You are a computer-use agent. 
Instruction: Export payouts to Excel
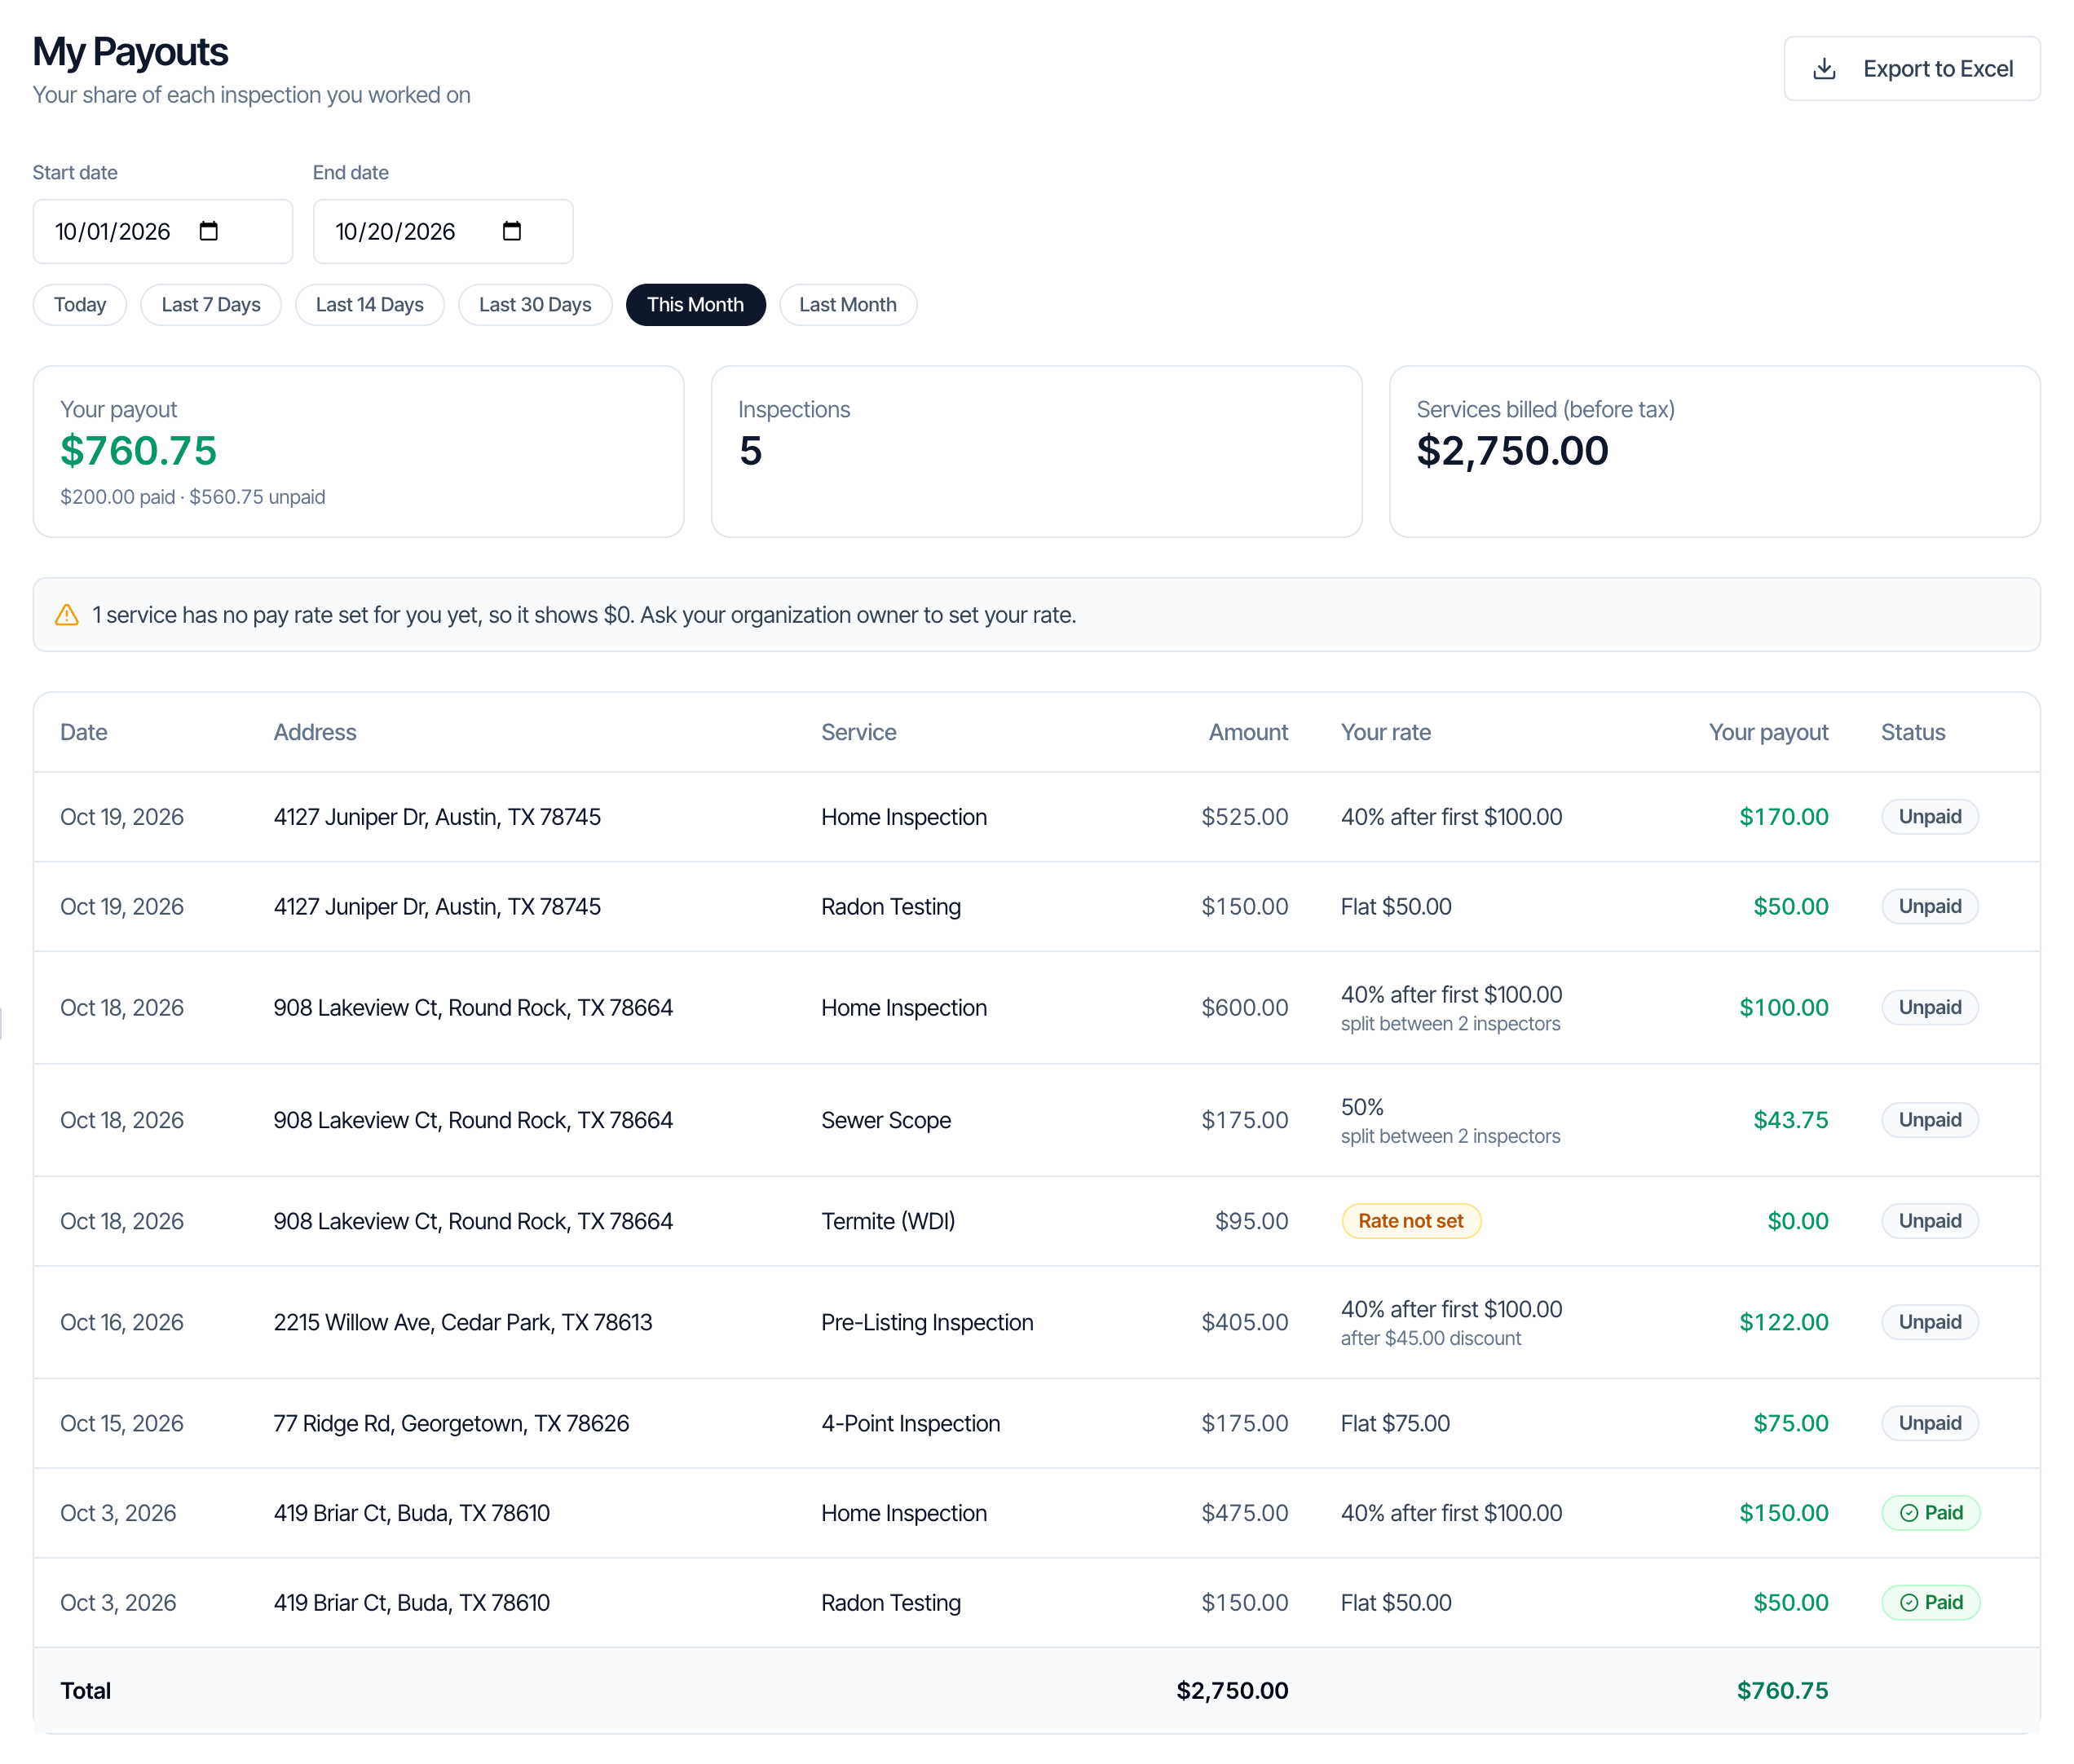[1911, 68]
